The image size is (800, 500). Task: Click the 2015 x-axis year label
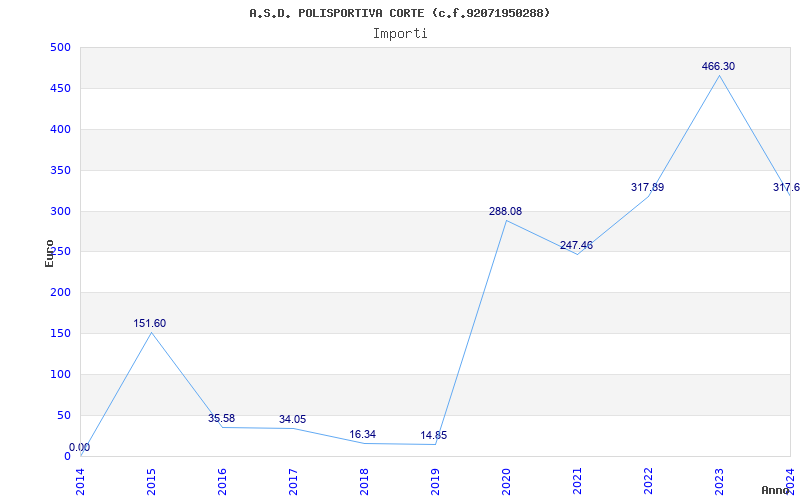151,481
